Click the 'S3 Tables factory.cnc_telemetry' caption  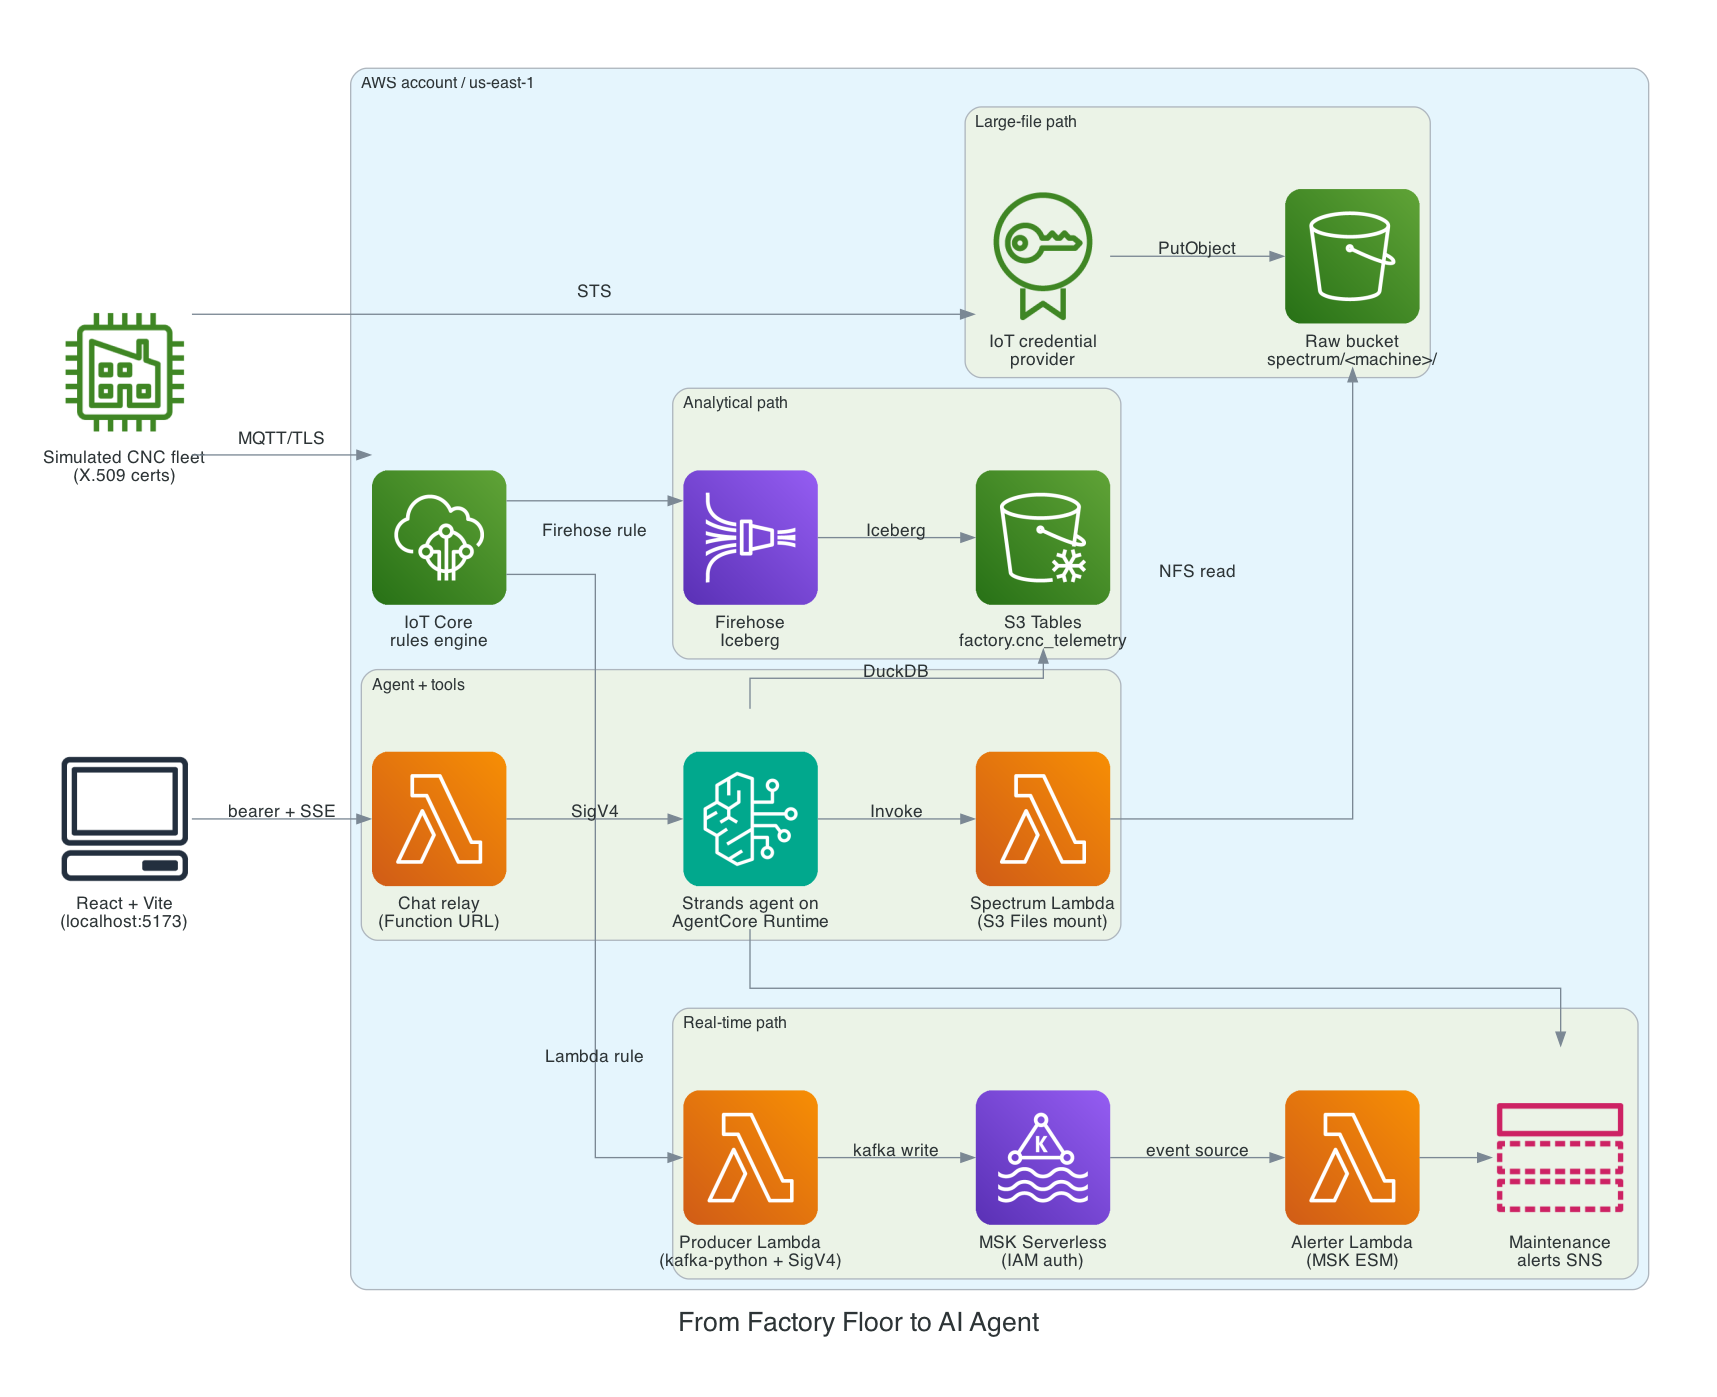(x=1042, y=631)
